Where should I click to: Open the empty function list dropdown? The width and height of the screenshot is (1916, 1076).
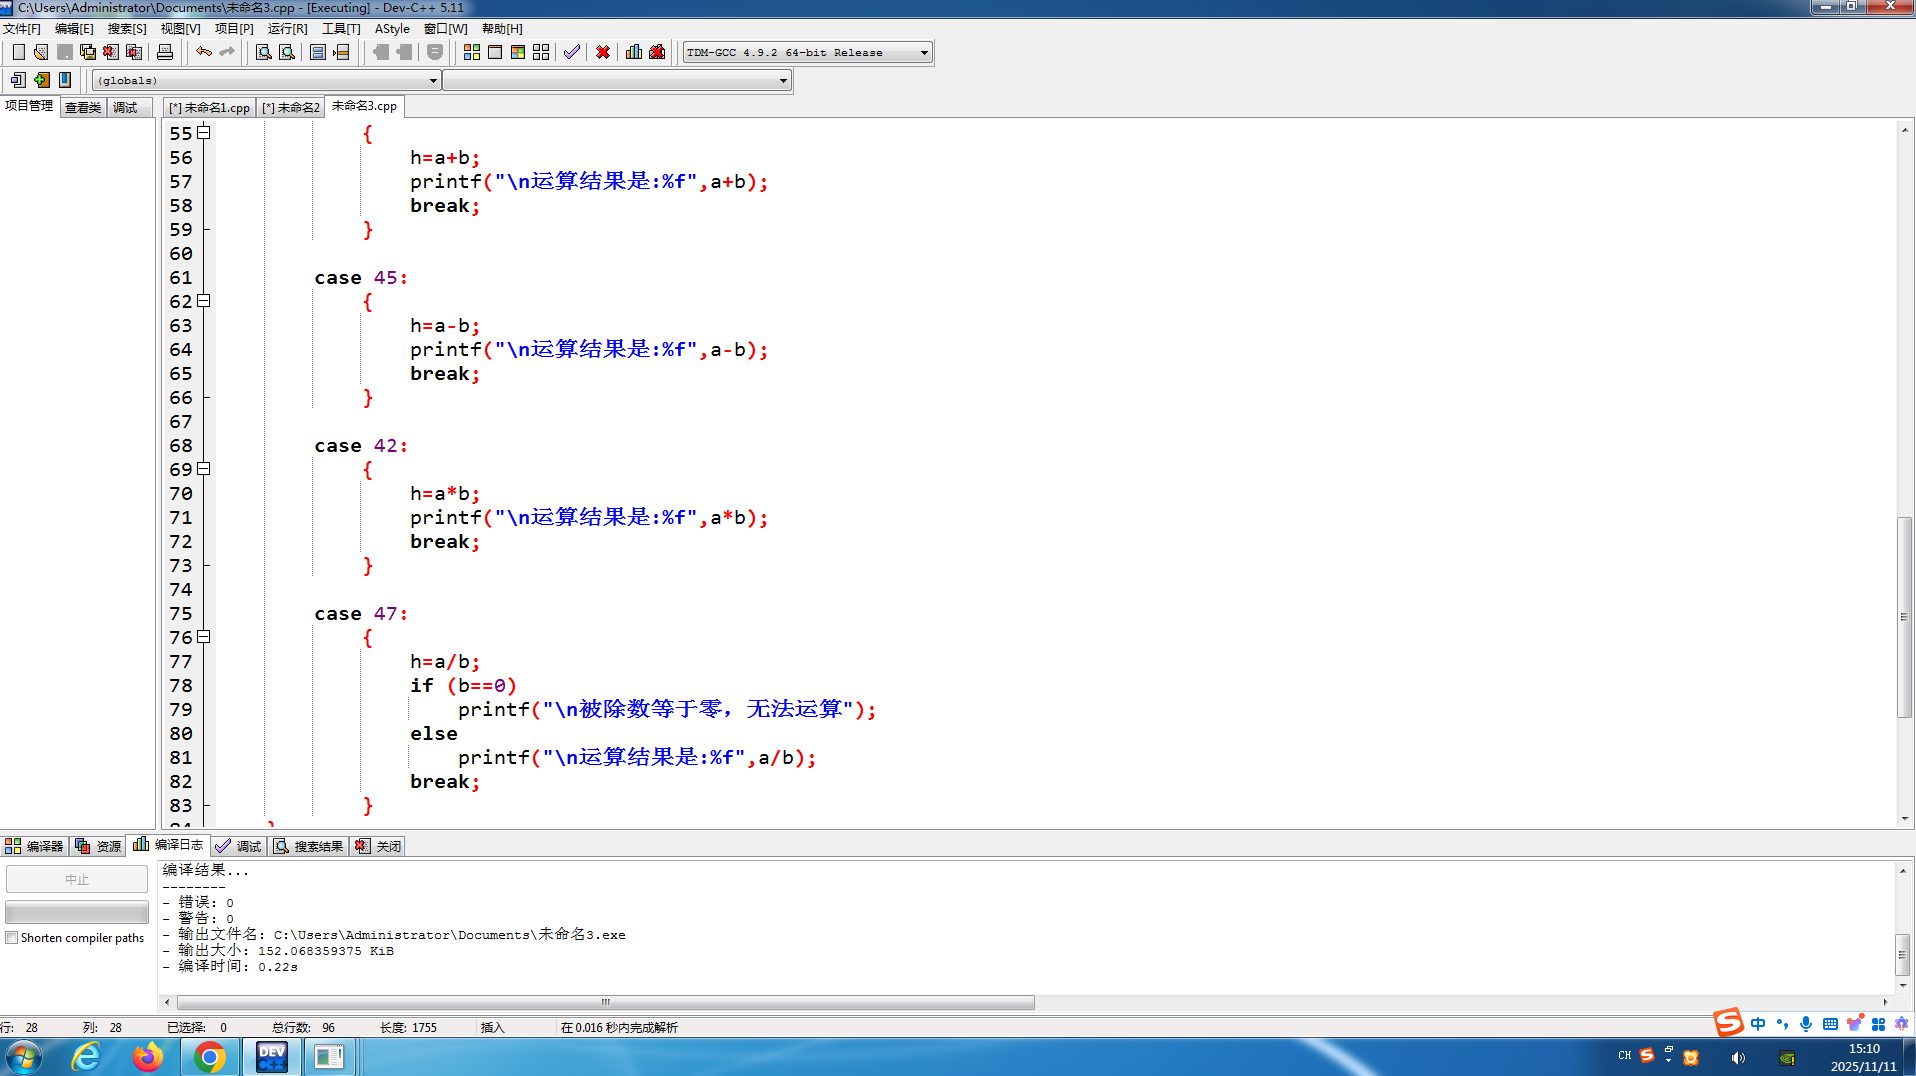point(617,80)
